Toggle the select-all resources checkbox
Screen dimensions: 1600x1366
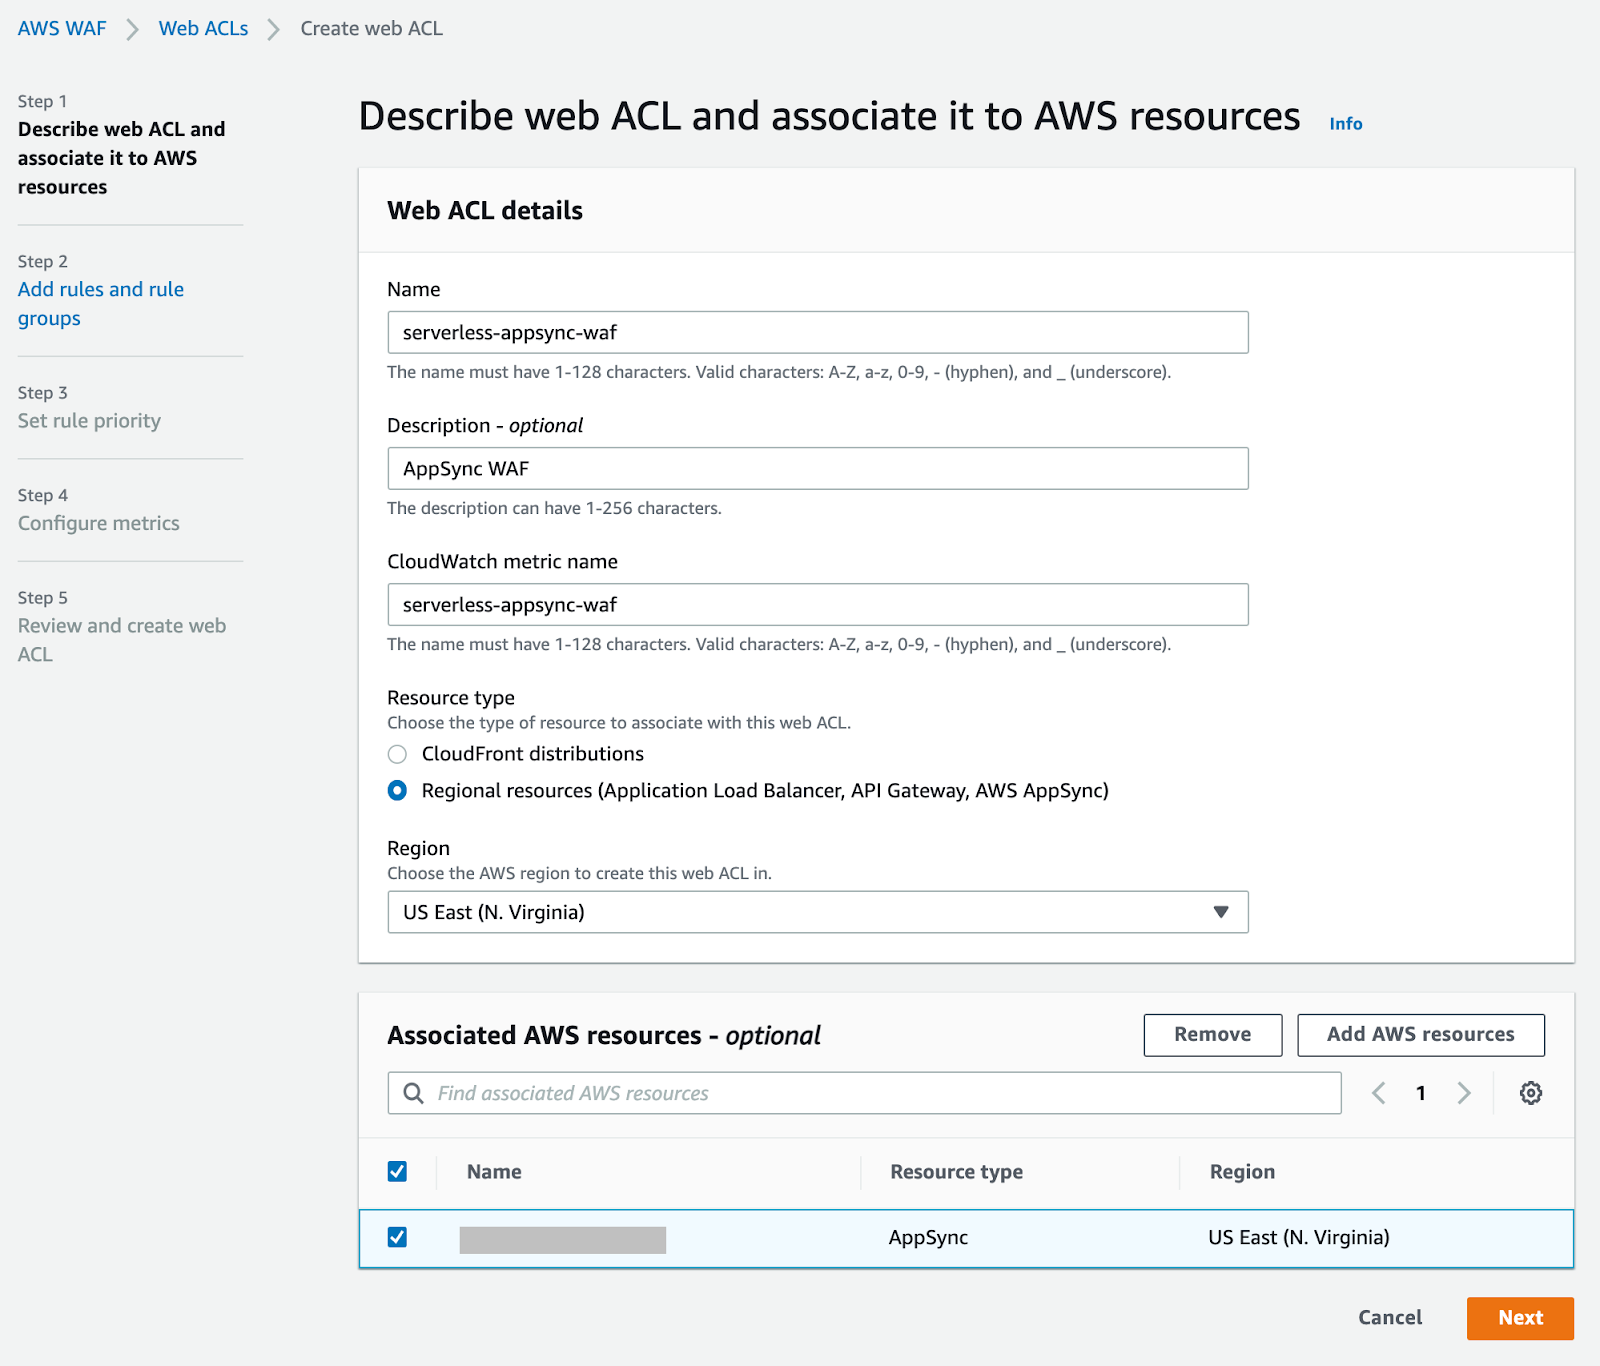tap(398, 1171)
